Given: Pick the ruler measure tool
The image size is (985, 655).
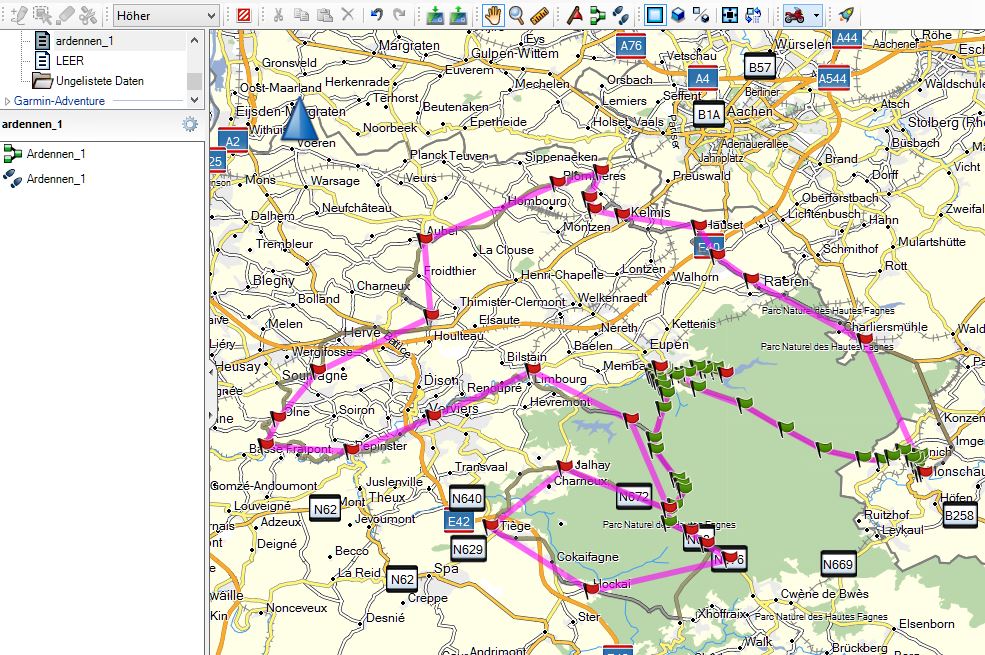Looking at the screenshot, I should 541,15.
